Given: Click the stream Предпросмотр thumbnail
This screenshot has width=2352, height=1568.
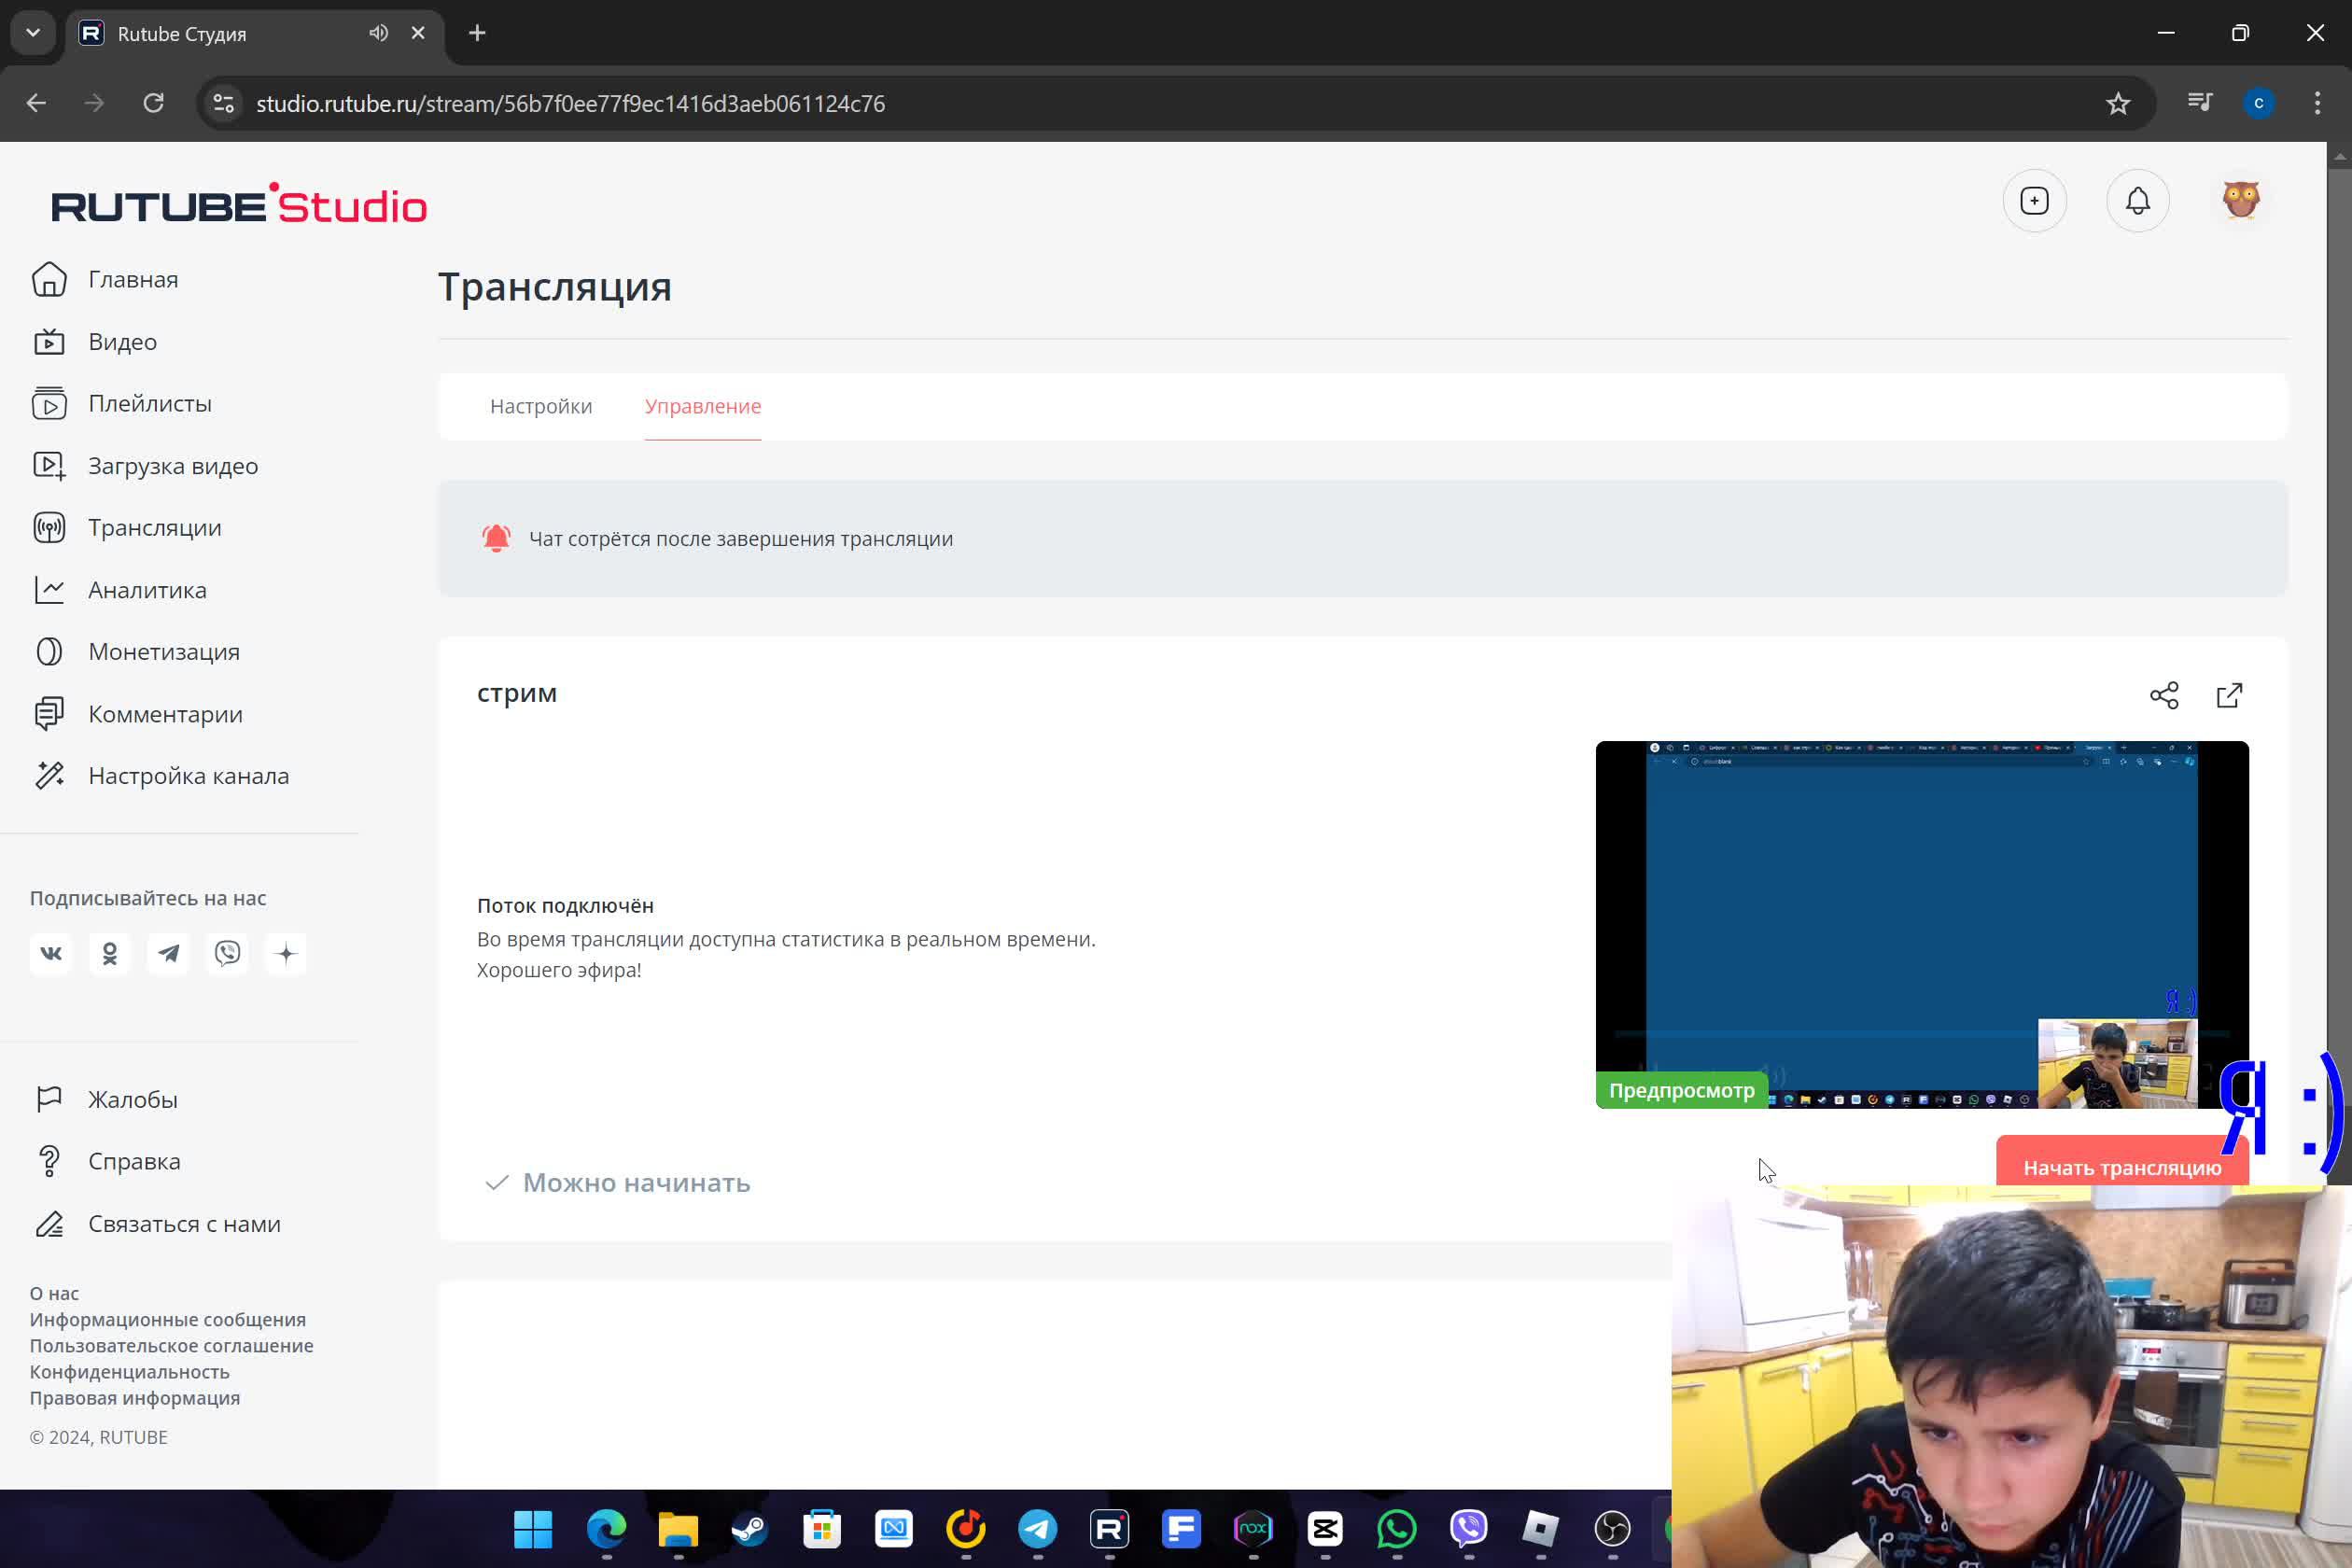Looking at the screenshot, I should click(x=1921, y=925).
